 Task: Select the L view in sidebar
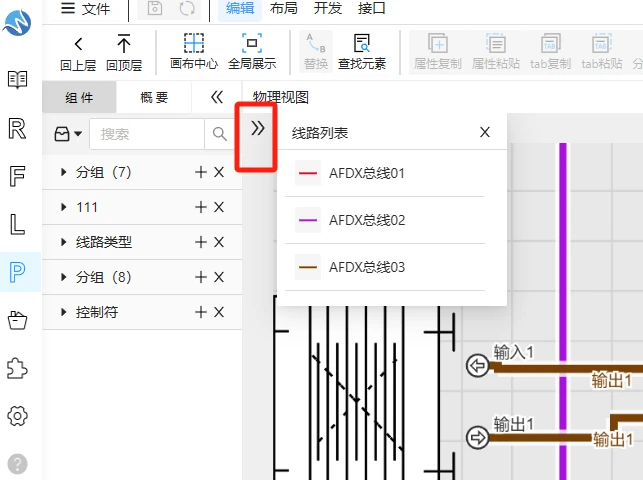pyautogui.click(x=17, y=224)
